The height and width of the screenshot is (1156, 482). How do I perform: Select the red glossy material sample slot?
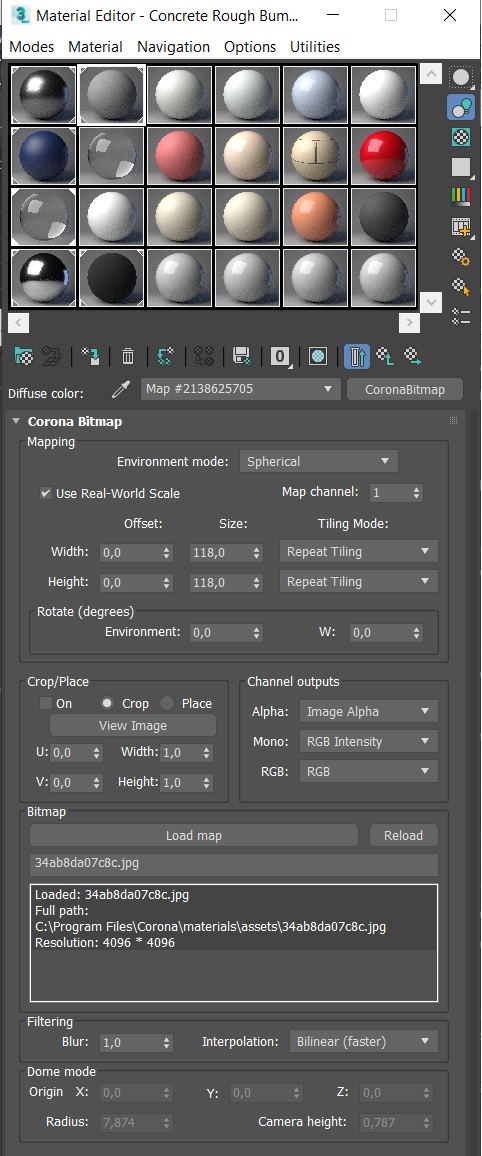click(383, 156)
